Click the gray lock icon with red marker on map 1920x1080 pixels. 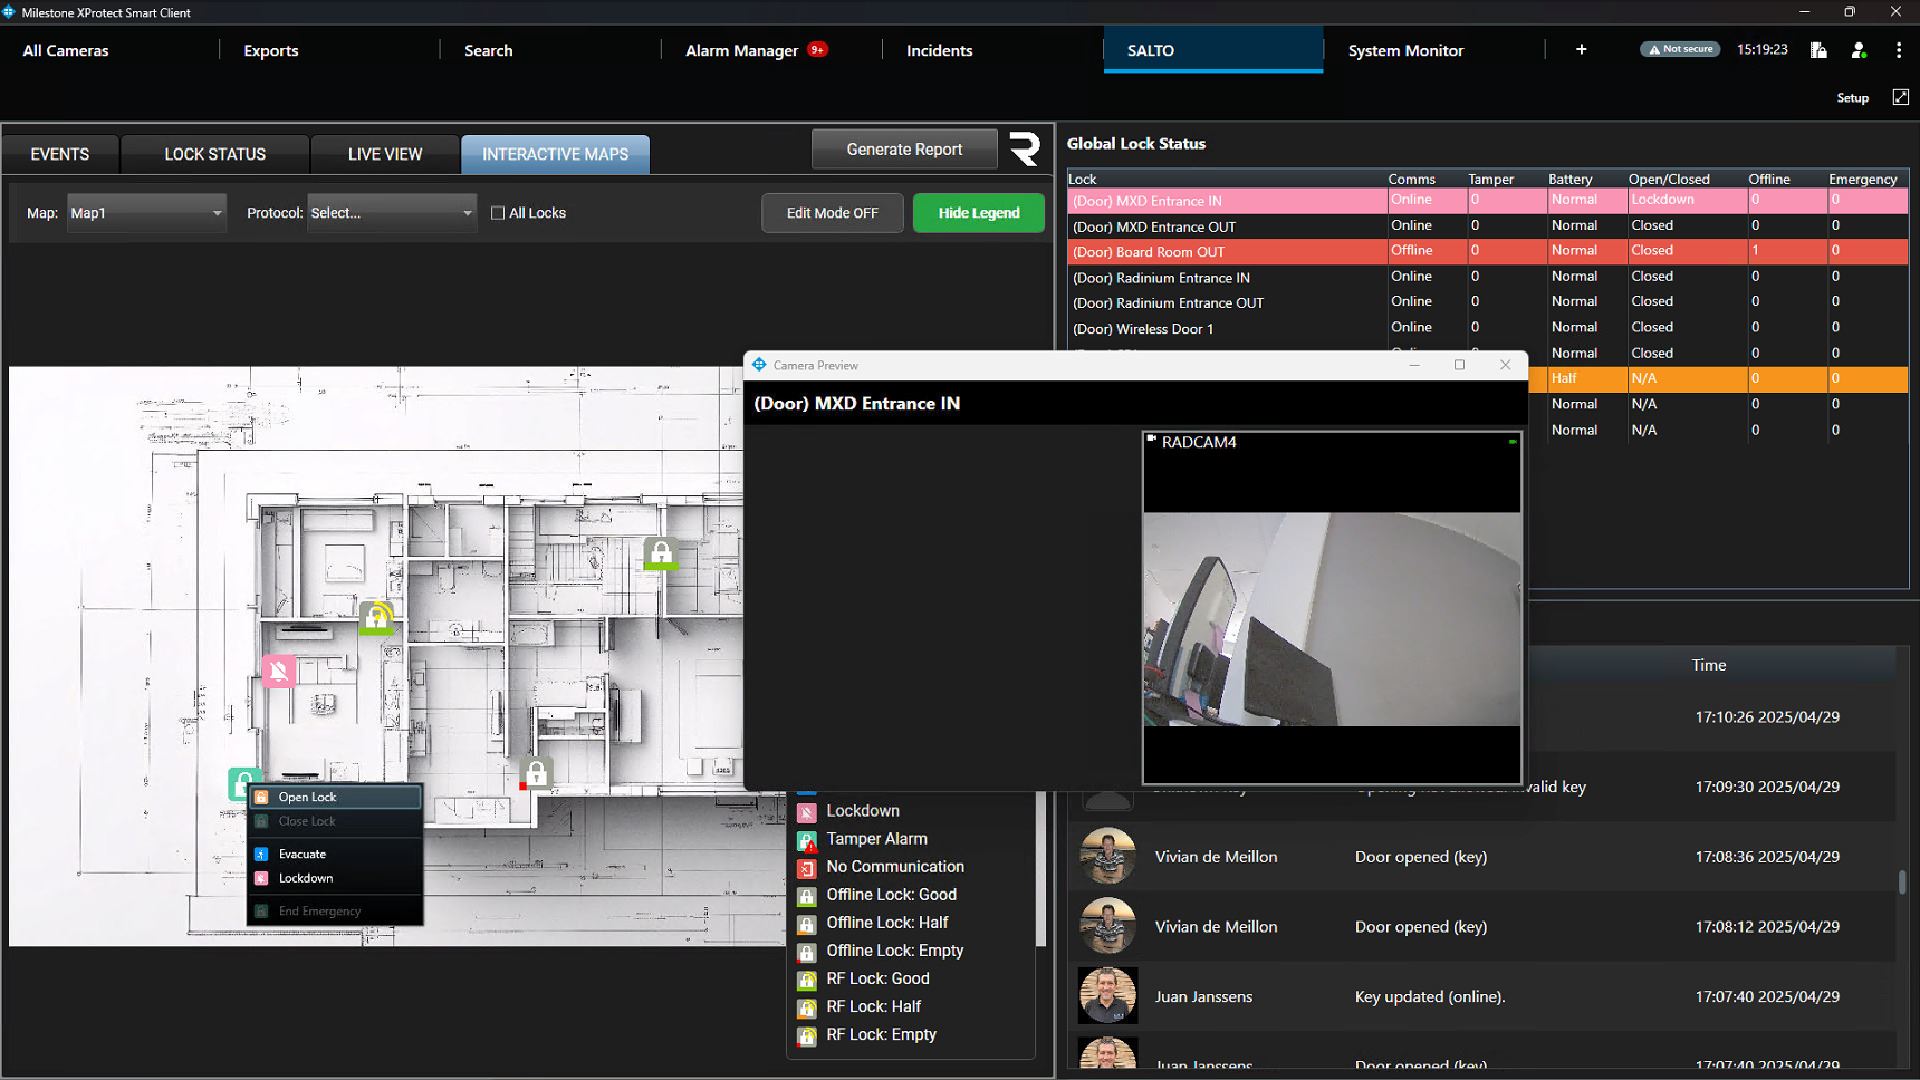click(x=536, y=773)
